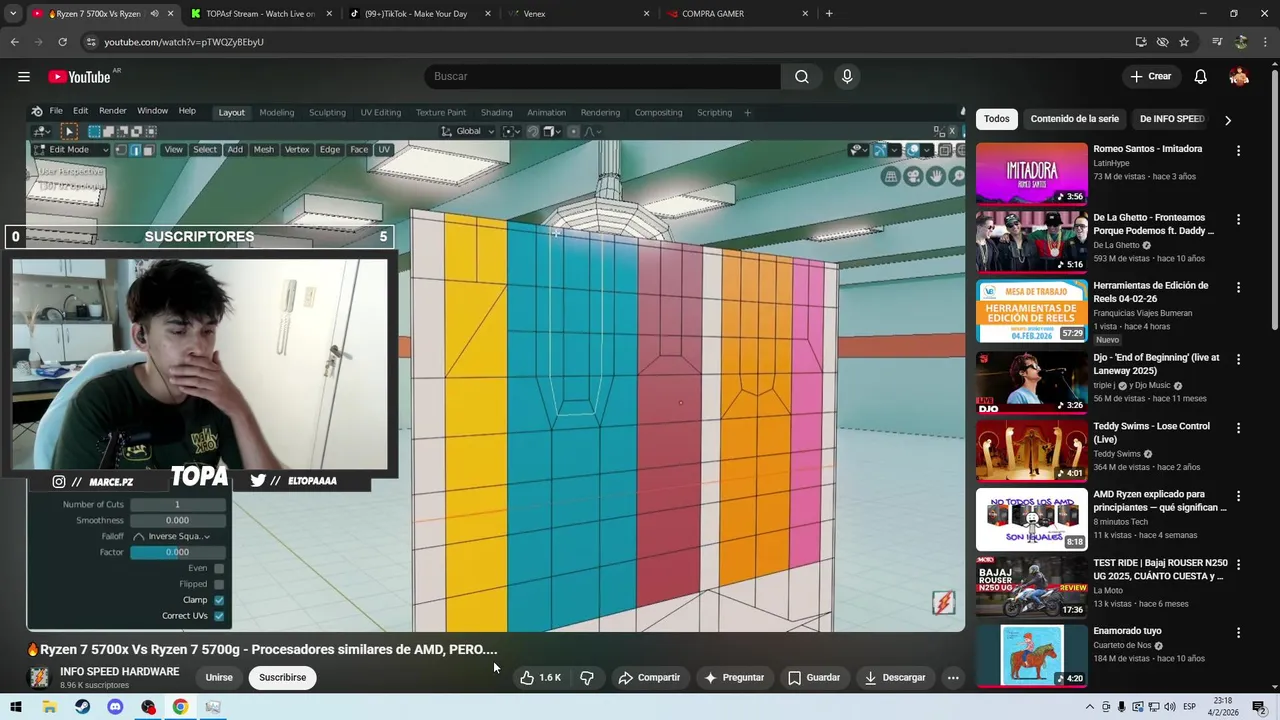Click the address bar URL
This screenshot has height=720, width=1280.
184,42
